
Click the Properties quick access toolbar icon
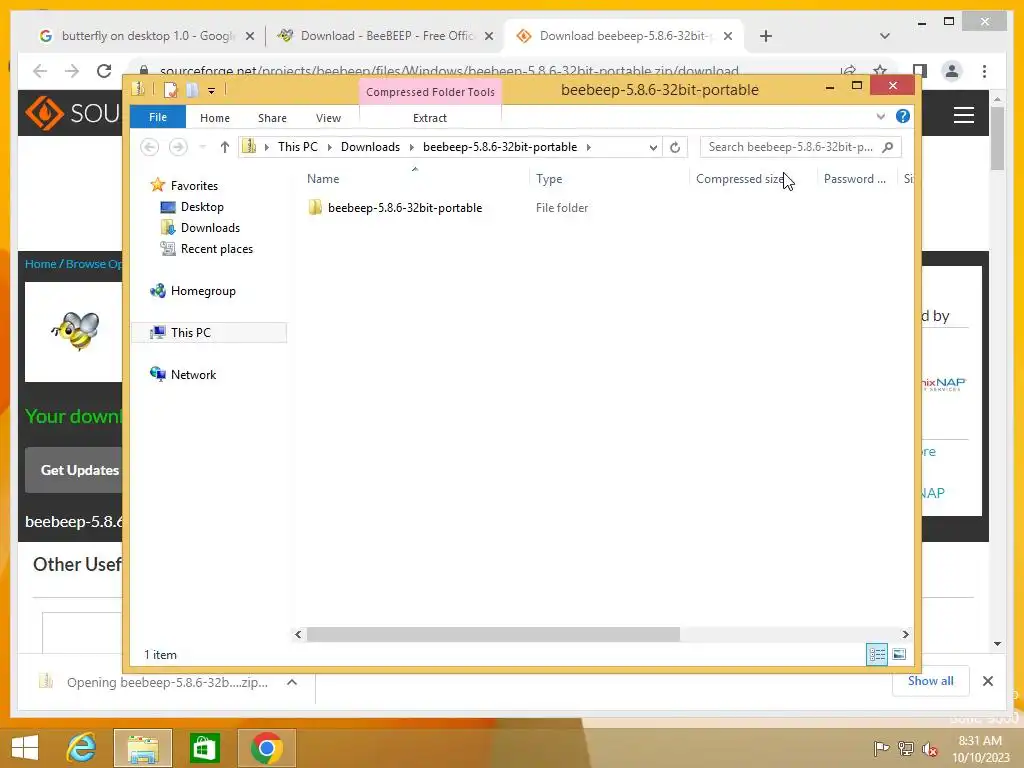point(170,90)
